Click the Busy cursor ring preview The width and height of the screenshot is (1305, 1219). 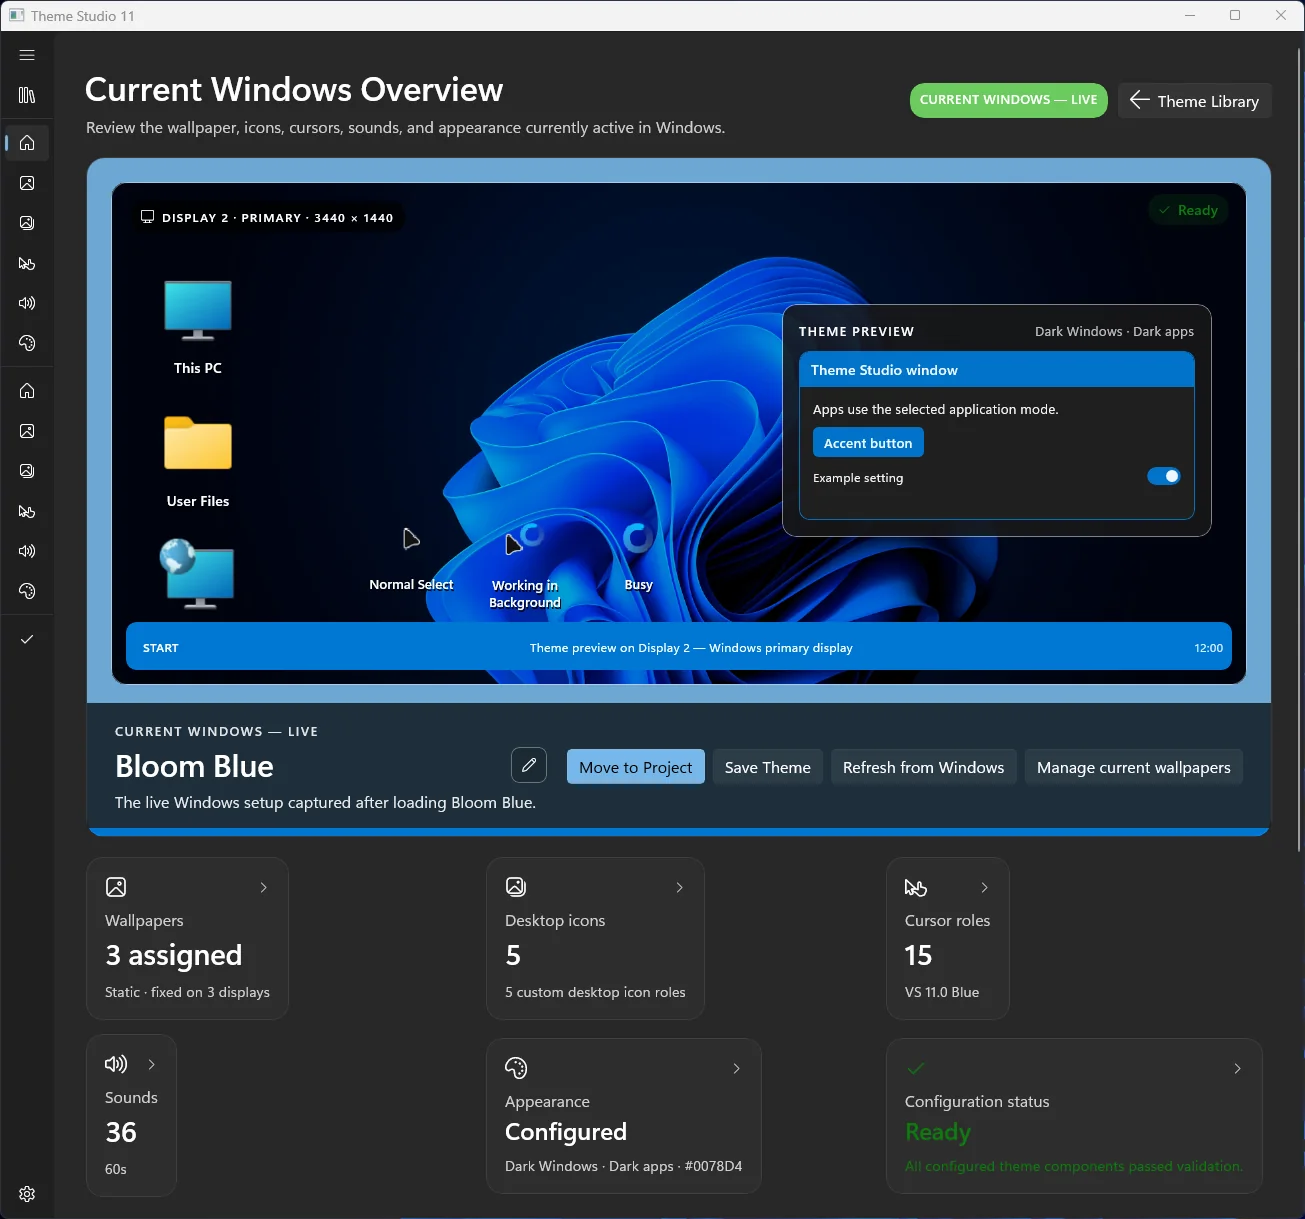point(638,539)
